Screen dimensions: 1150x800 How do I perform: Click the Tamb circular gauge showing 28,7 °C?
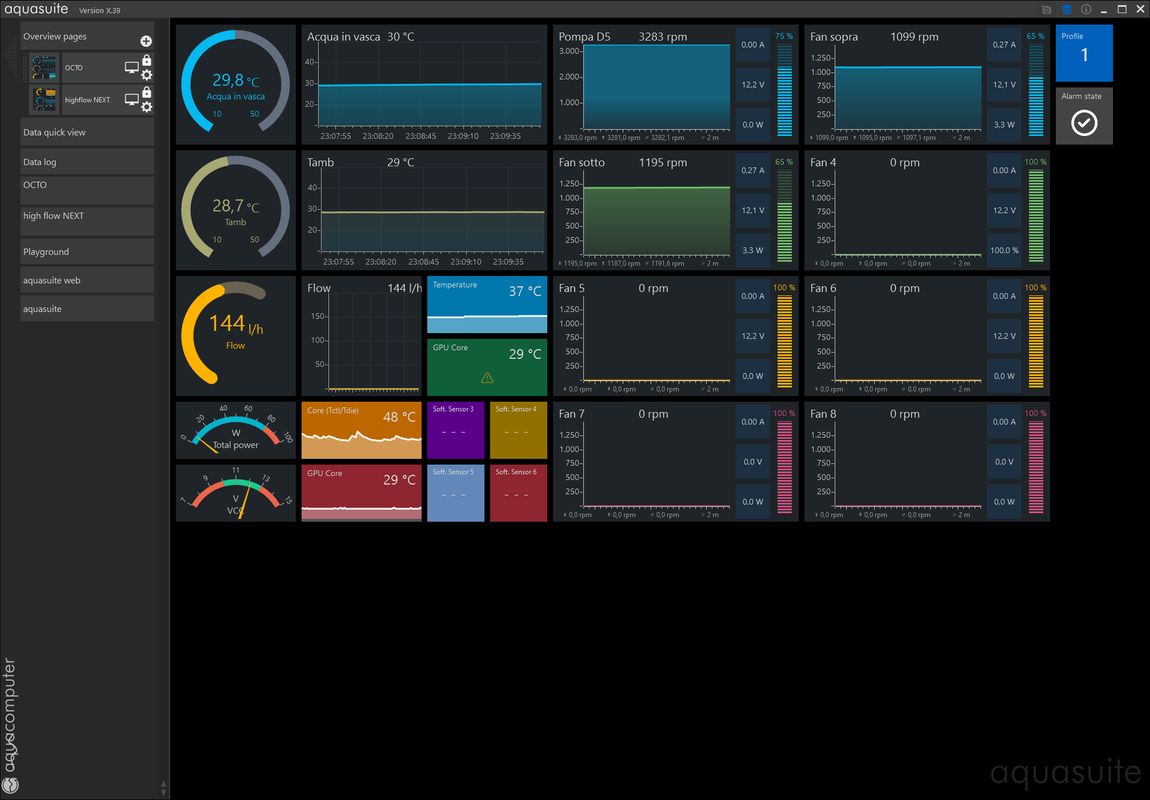pos(235,210)
